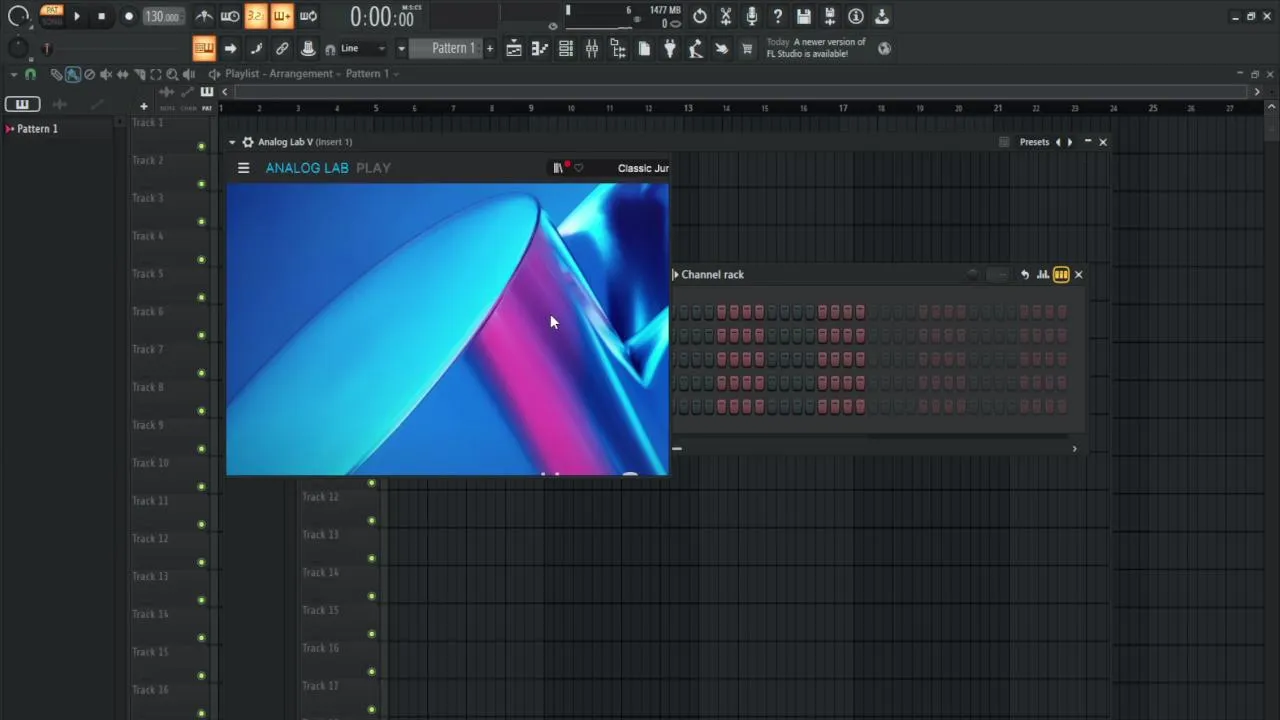Screen dimensions: 1280x720
Task: Select the Playlist mute tool icon
Action: (x=106, y=74)
